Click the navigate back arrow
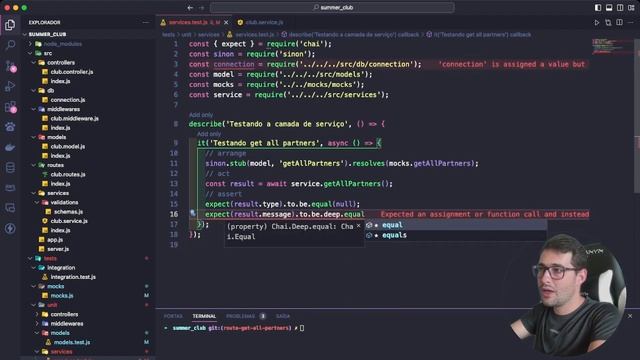640x360 pixels. [x=190, y=7]
